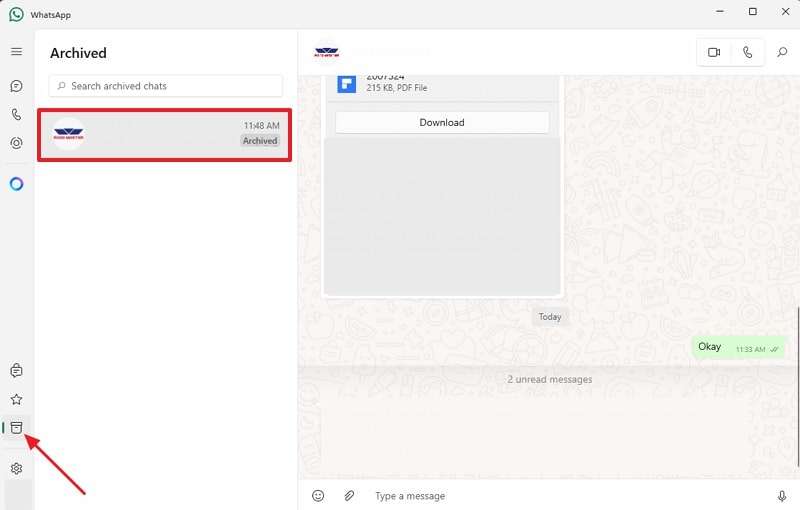Open Starred messages from the sidebar
800x510 pixels.
[16, 399]
